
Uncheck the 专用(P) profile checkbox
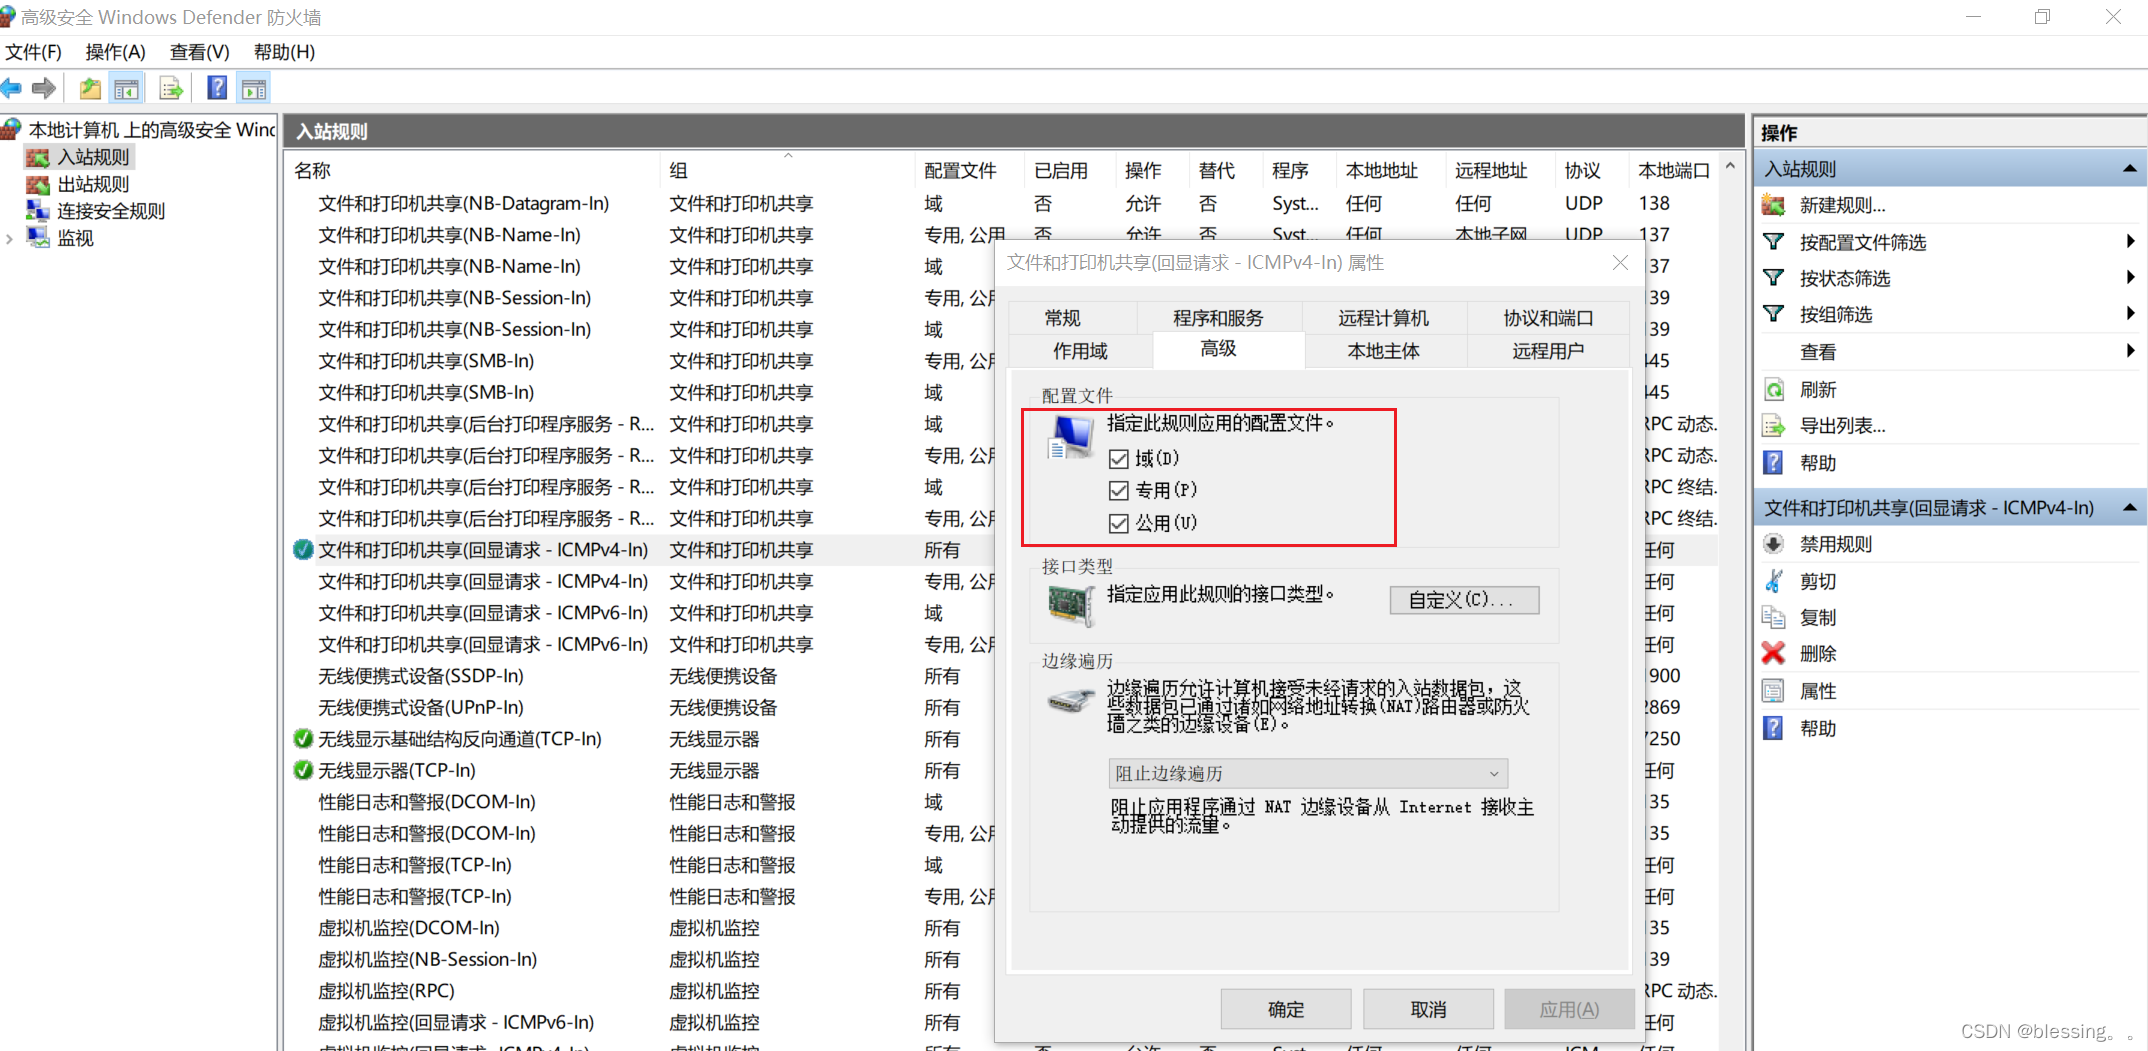pyautogui.click(x=1119, y=490)
